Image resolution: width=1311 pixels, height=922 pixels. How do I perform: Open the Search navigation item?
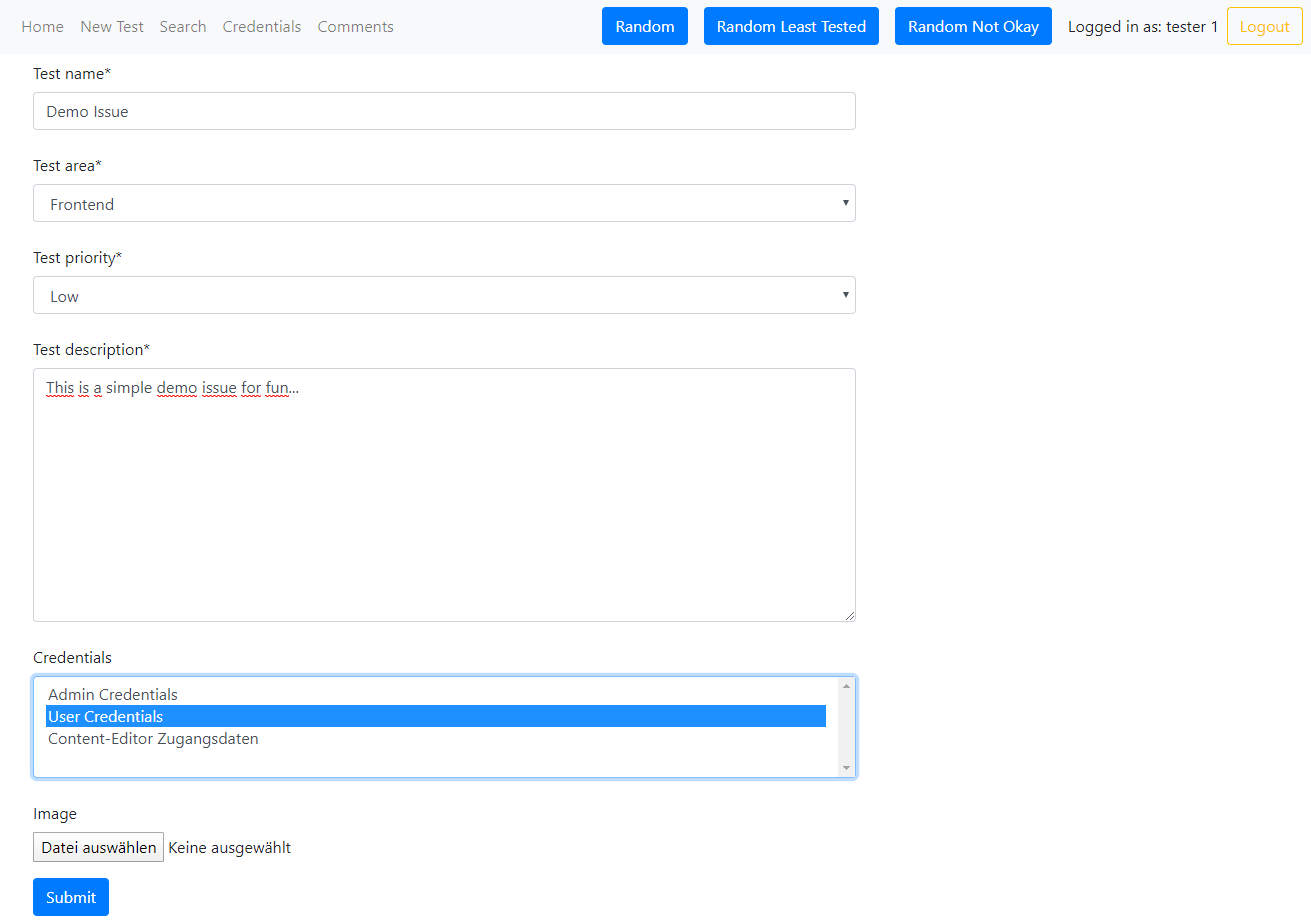tap(183, 27)
